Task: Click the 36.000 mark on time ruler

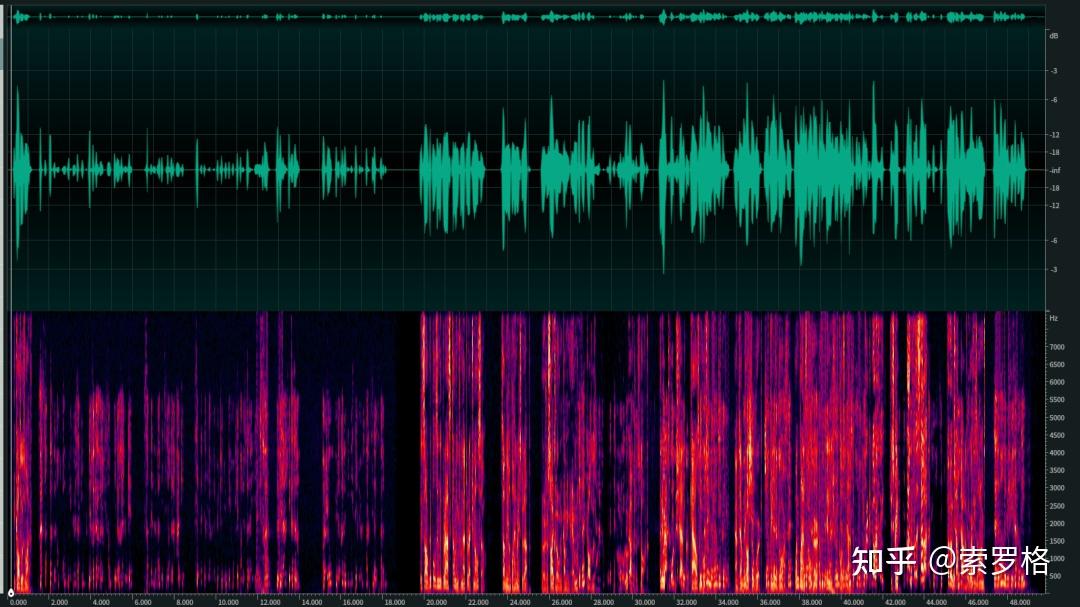Action: (x=769, y=602)
